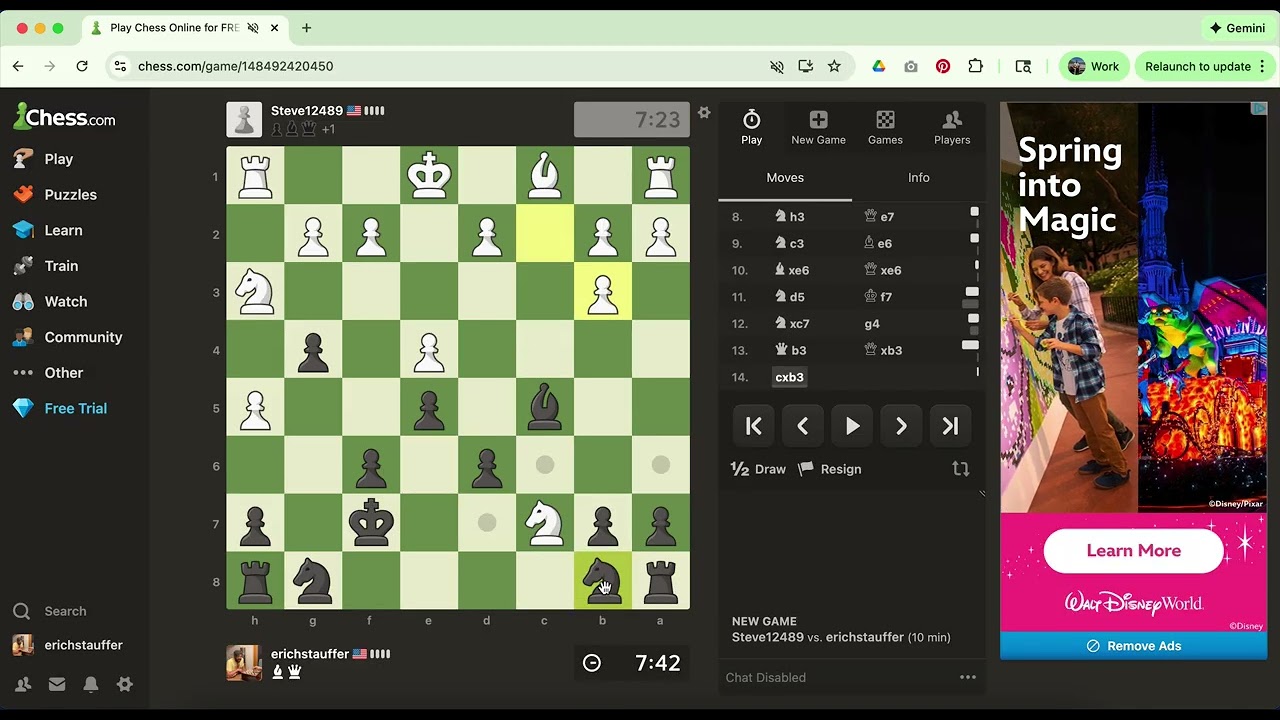The height and width of the screenshot is (720, 1280).
Task: Open Puzzles in the sidebar
Action: click(x=55, y=194)
